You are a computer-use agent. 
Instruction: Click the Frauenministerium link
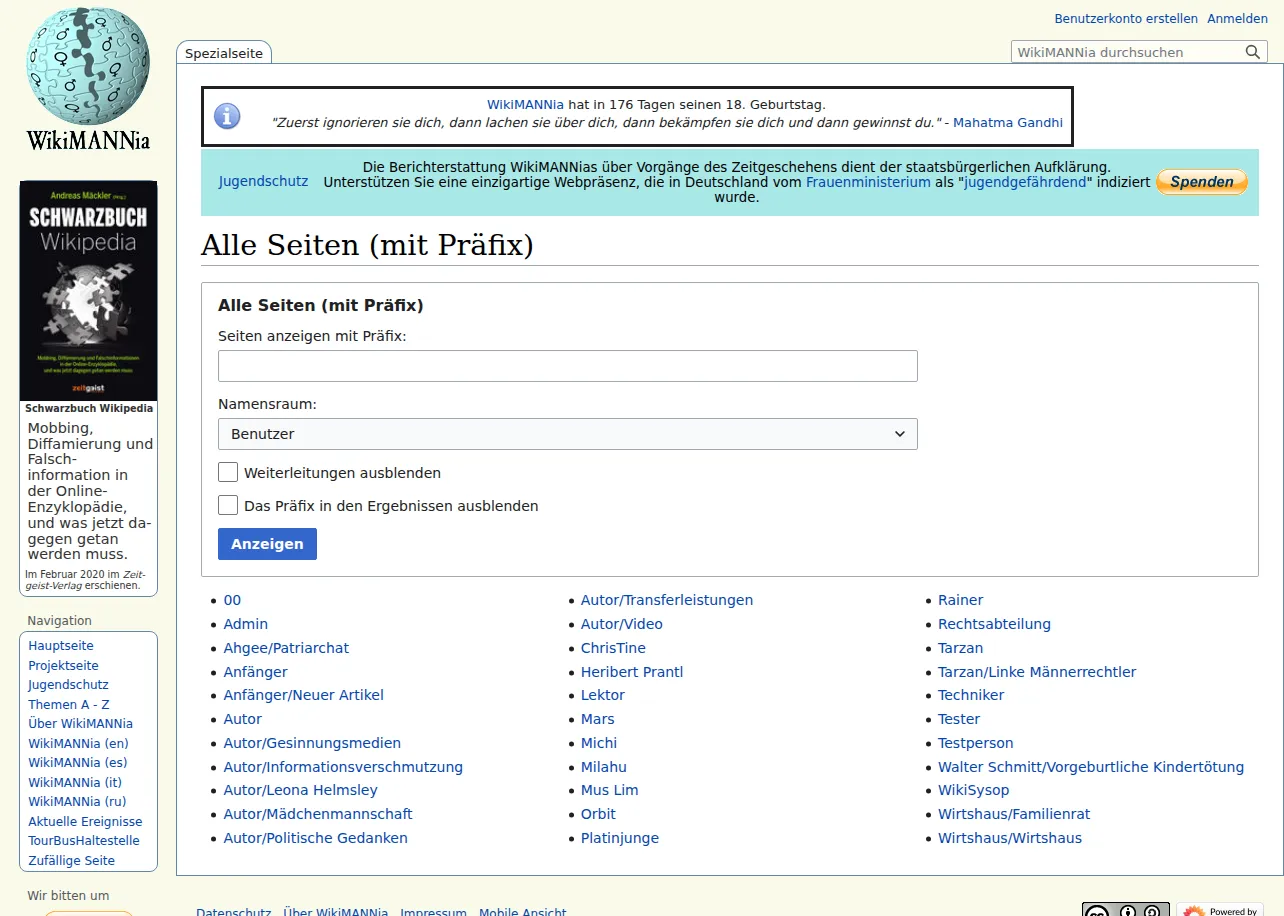point(868,182)
